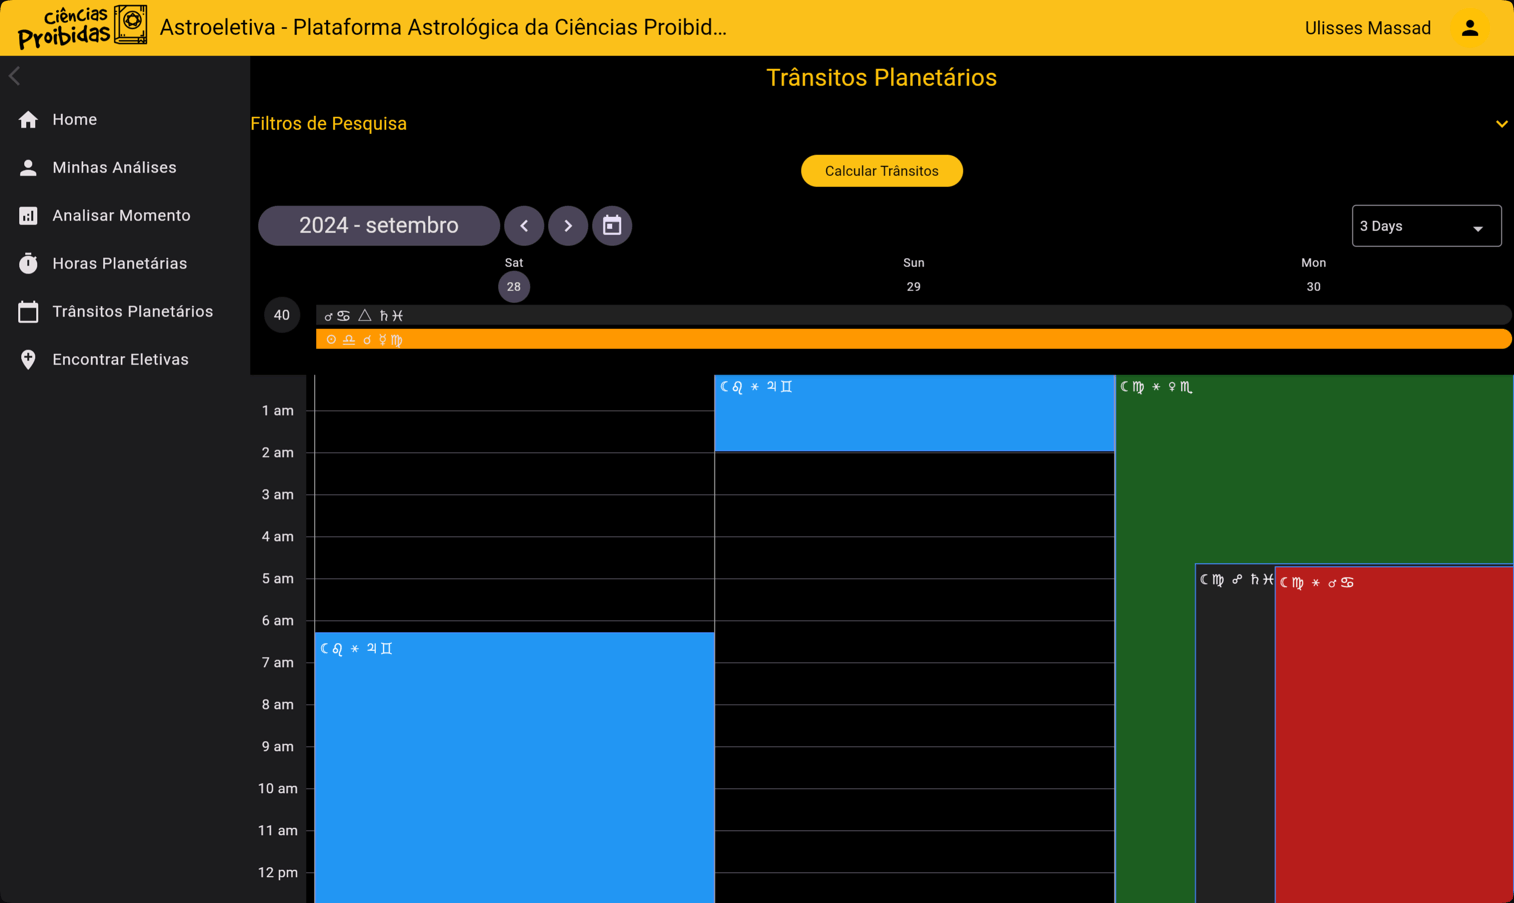Click the user account avatar icon
The image size is (1514, 903).
point(1469,28)
